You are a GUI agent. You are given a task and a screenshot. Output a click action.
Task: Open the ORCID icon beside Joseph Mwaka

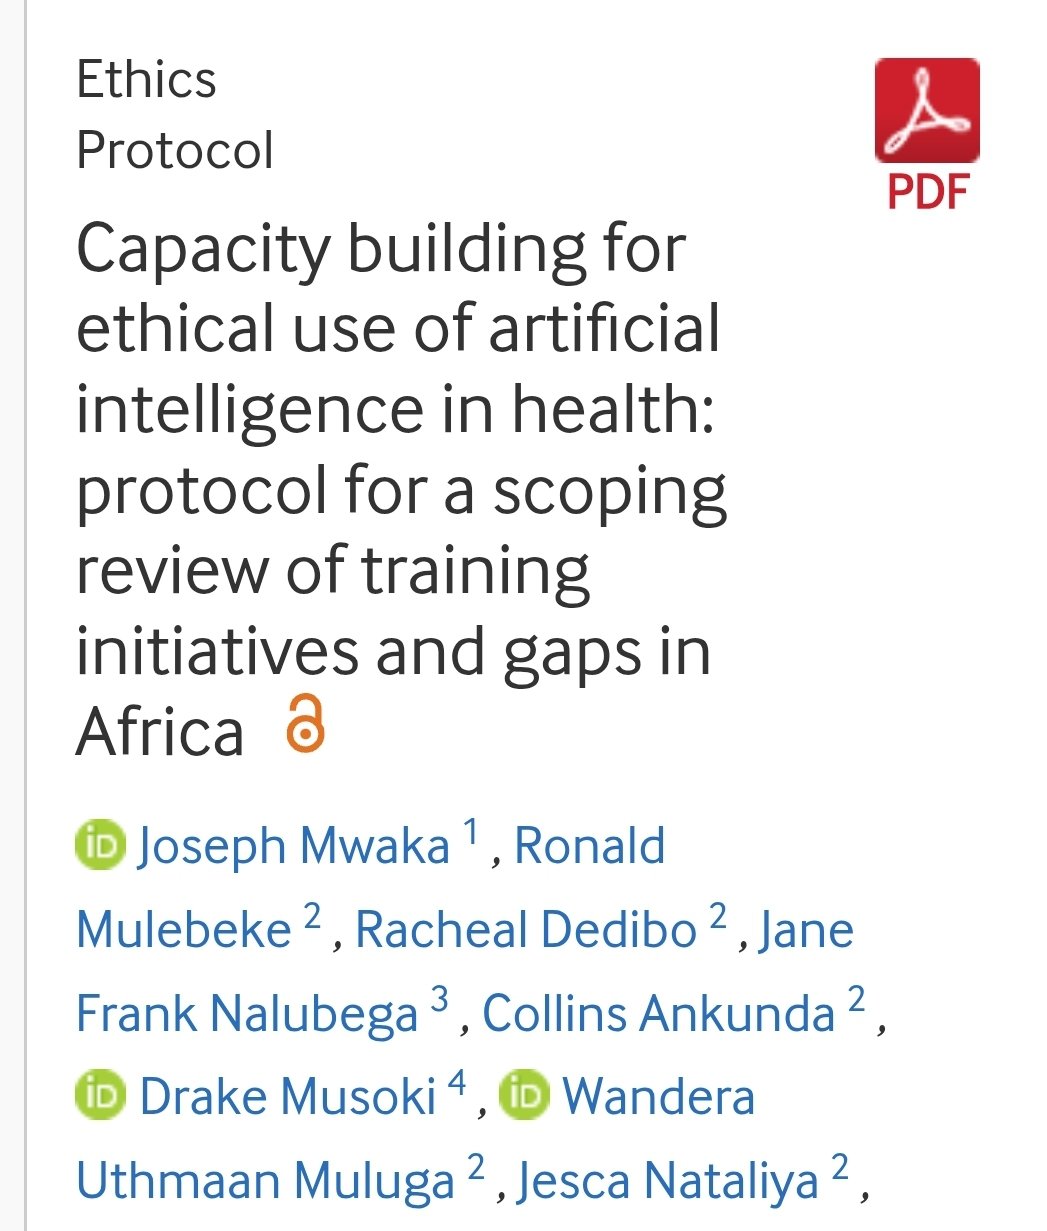[x=100, y=846]
